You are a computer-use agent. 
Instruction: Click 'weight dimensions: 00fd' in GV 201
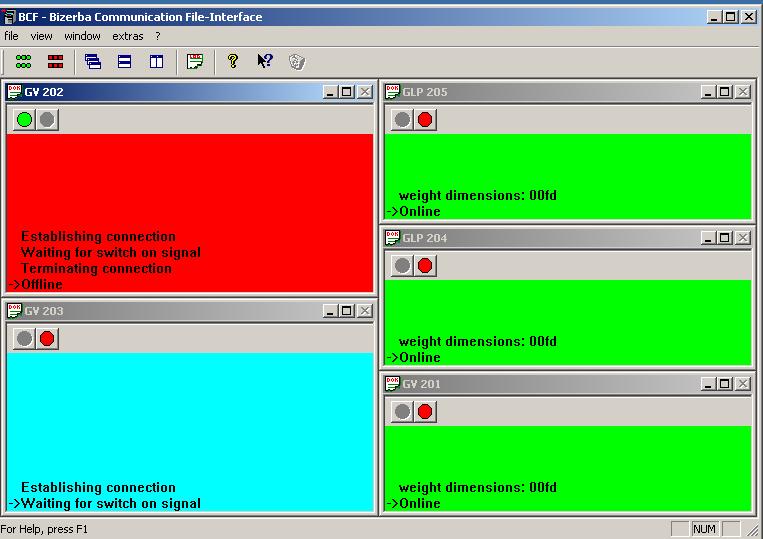pyautogui.click(x=477, y=487)
